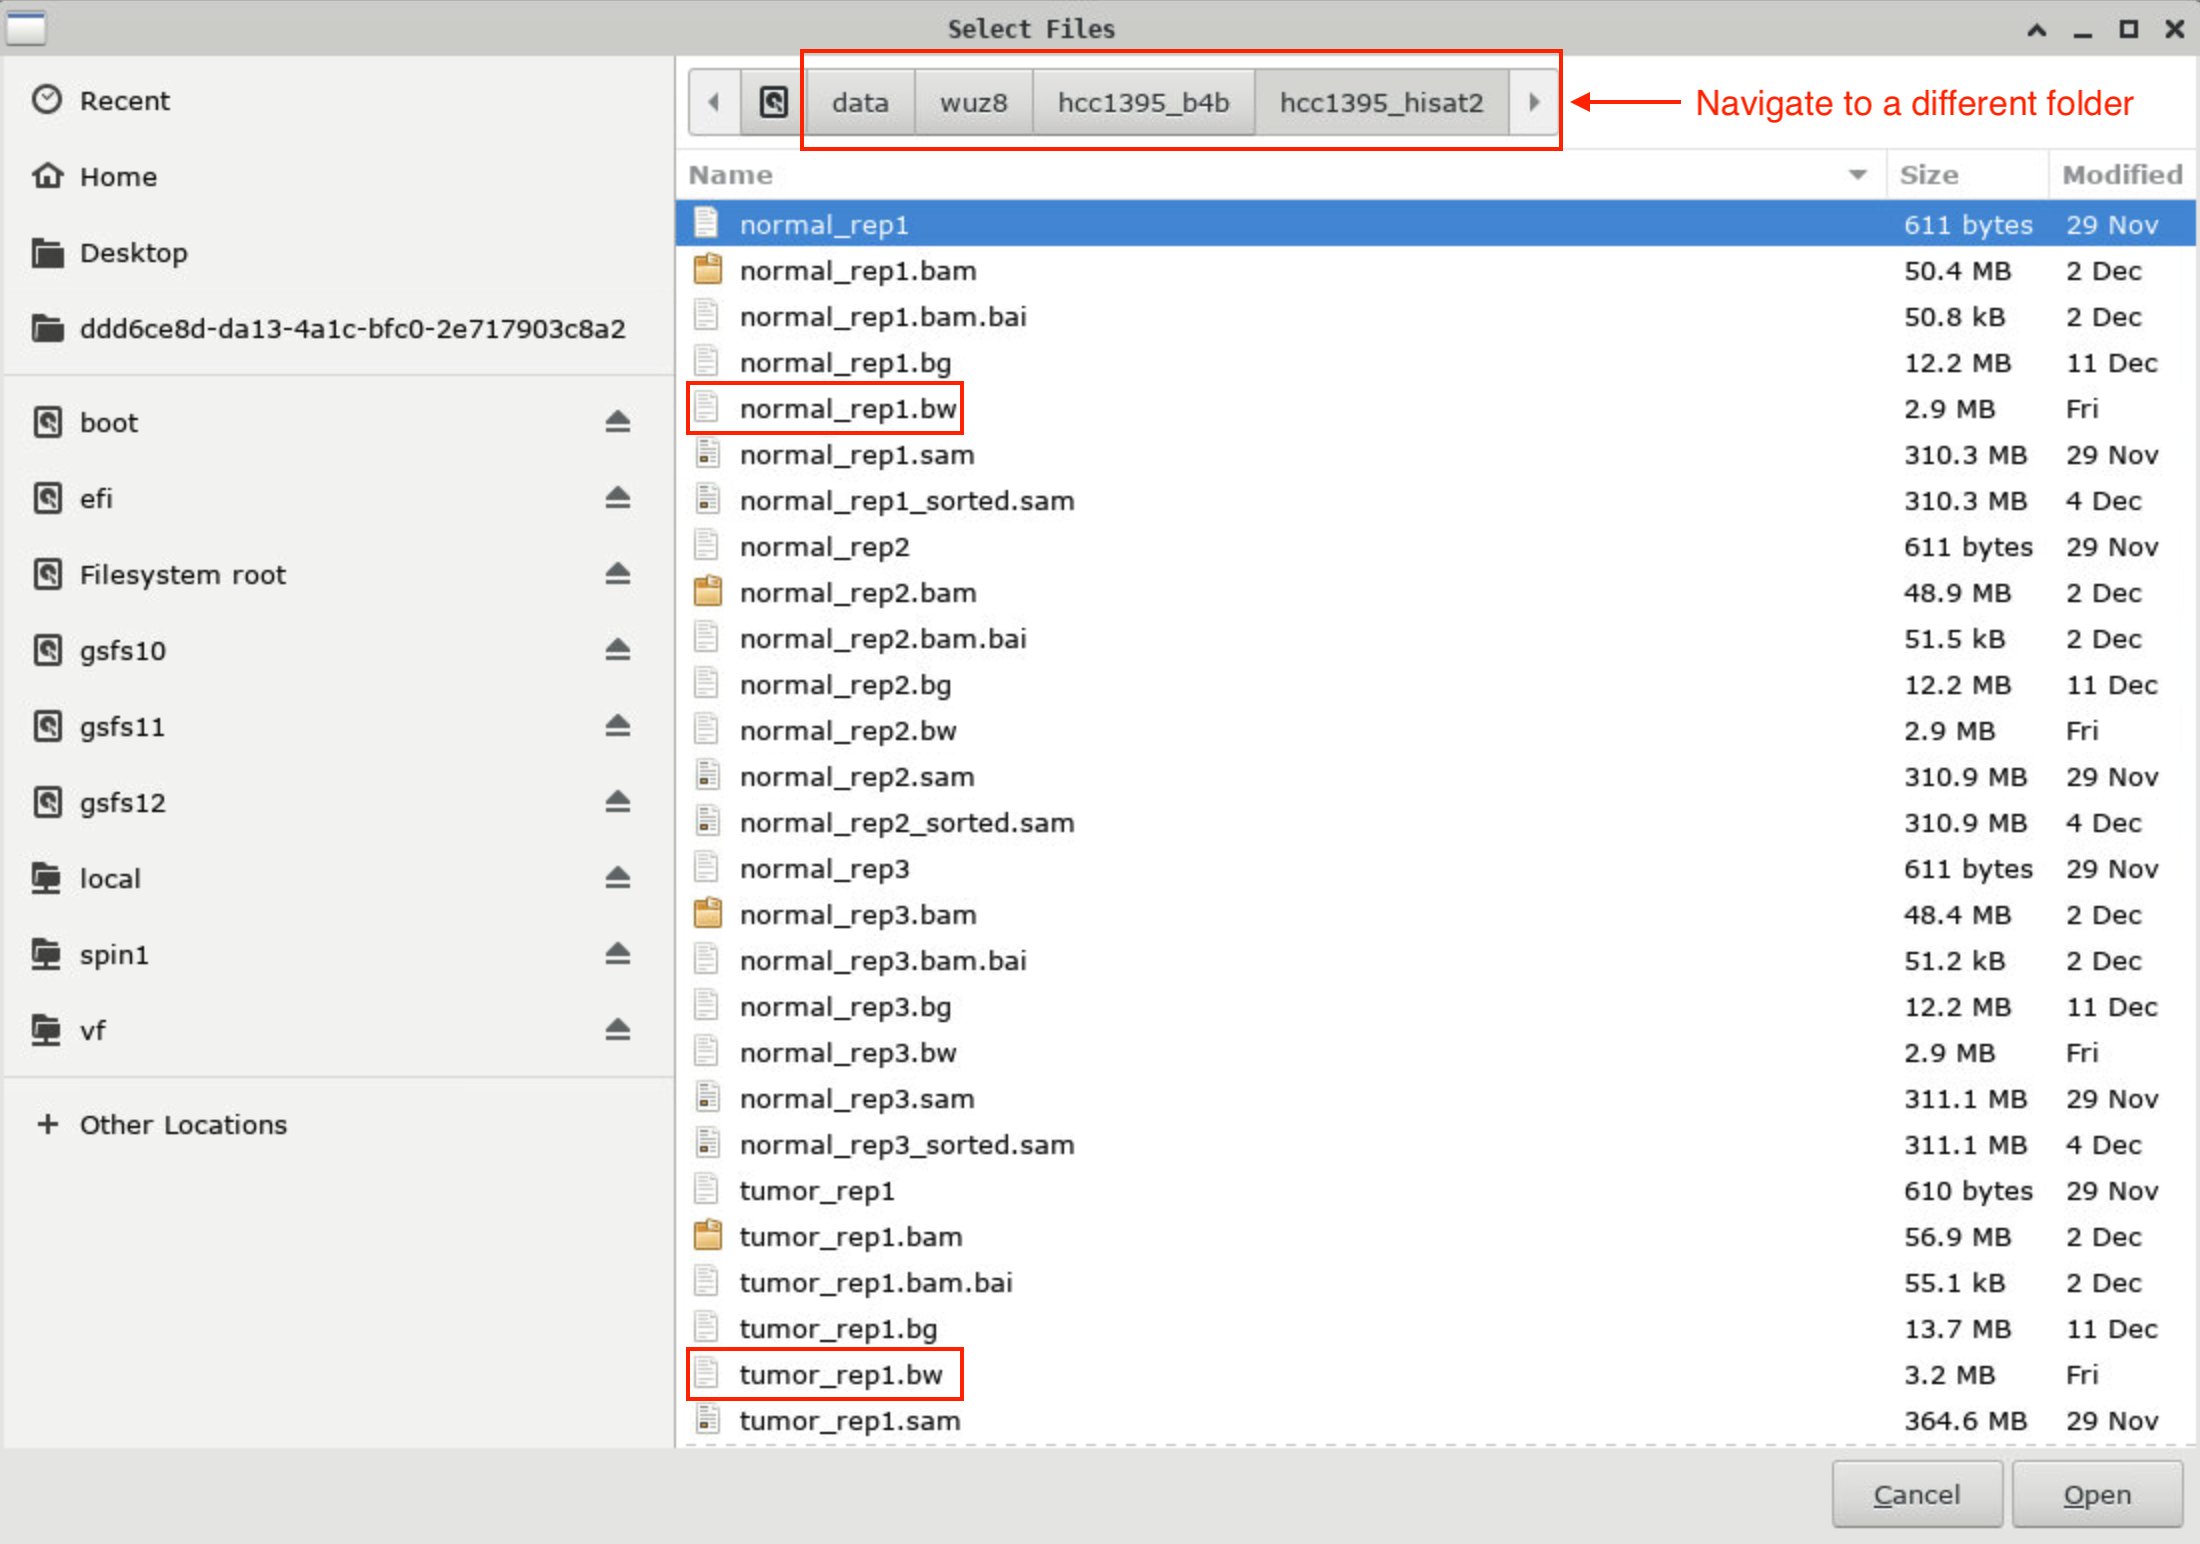Eject the gsfs10 volume
This screenshot has width=2200, height=1544.
(x=617, y=650)
